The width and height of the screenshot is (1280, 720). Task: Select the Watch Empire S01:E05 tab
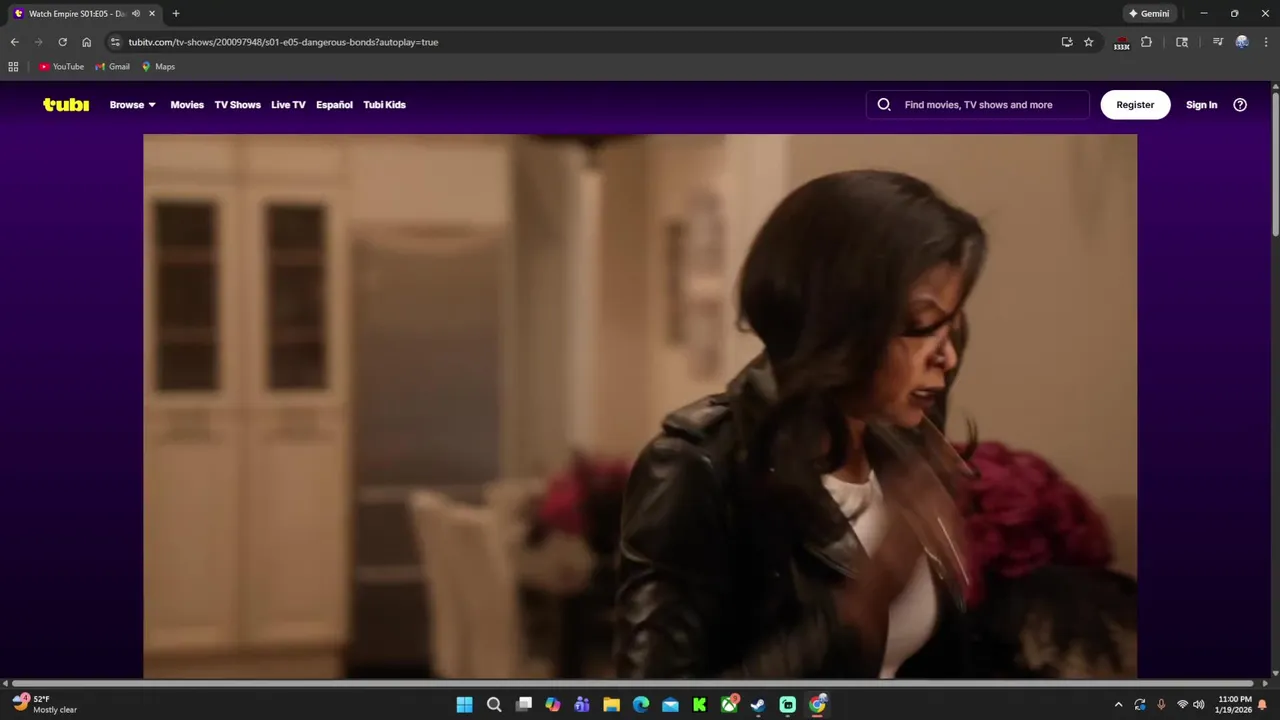(76, 14)
